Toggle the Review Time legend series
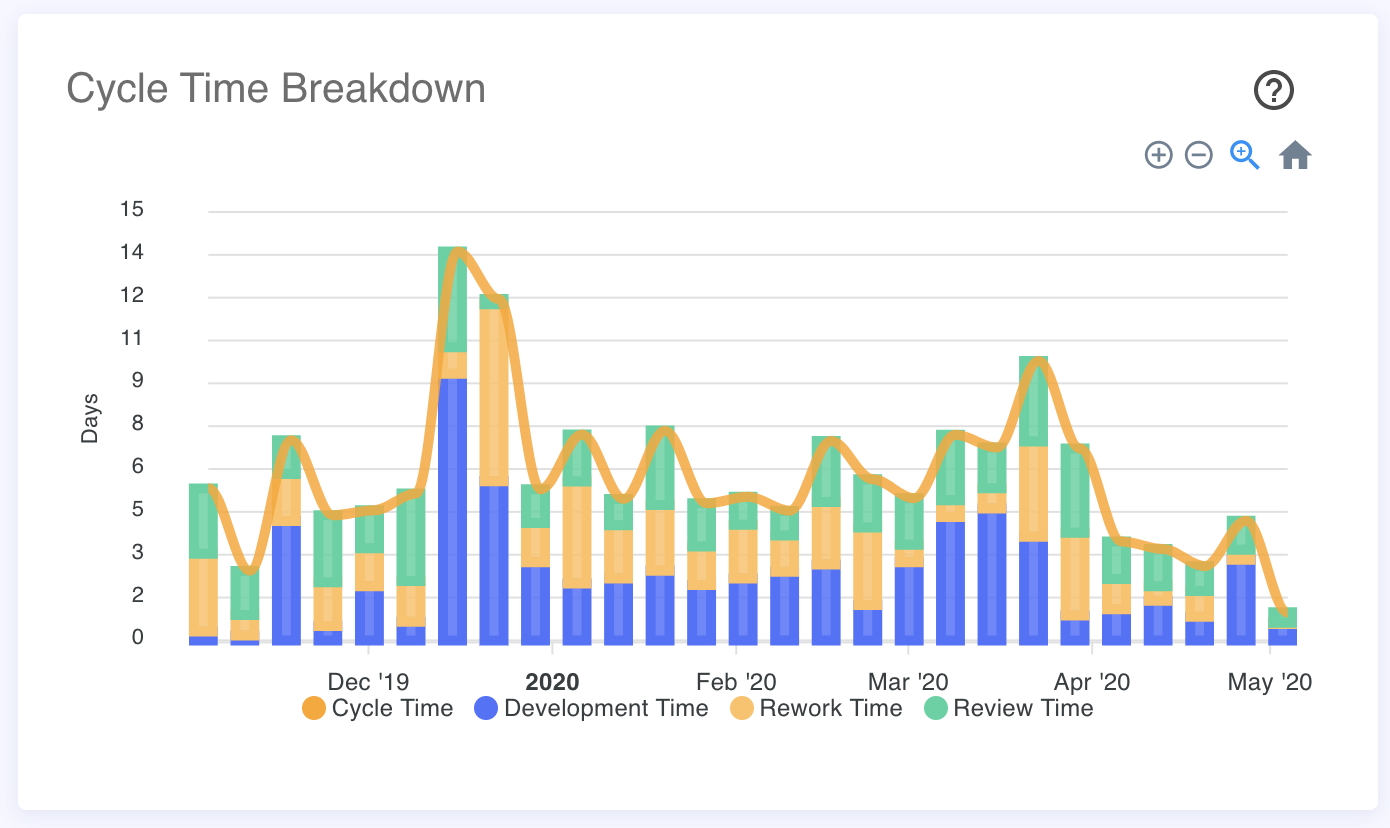1390x828 pixels. click(1007, 709)
